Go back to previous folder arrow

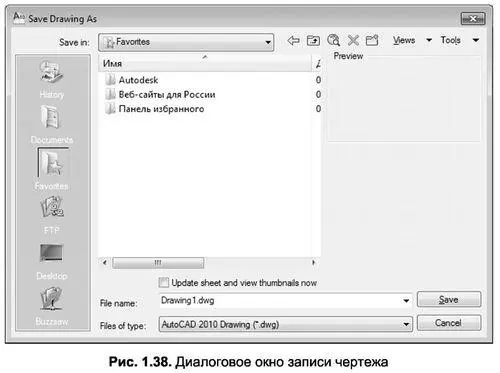click(x=293, y=41)
